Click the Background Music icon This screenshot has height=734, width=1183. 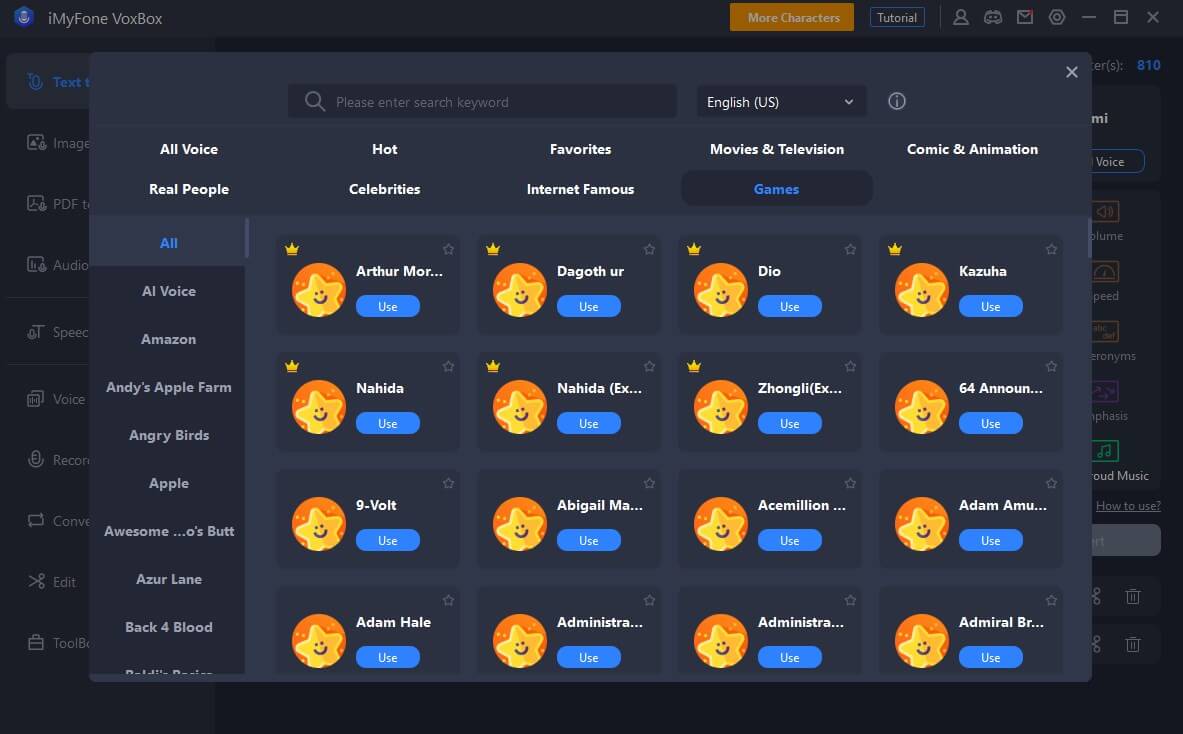[x=1105, y=451]
